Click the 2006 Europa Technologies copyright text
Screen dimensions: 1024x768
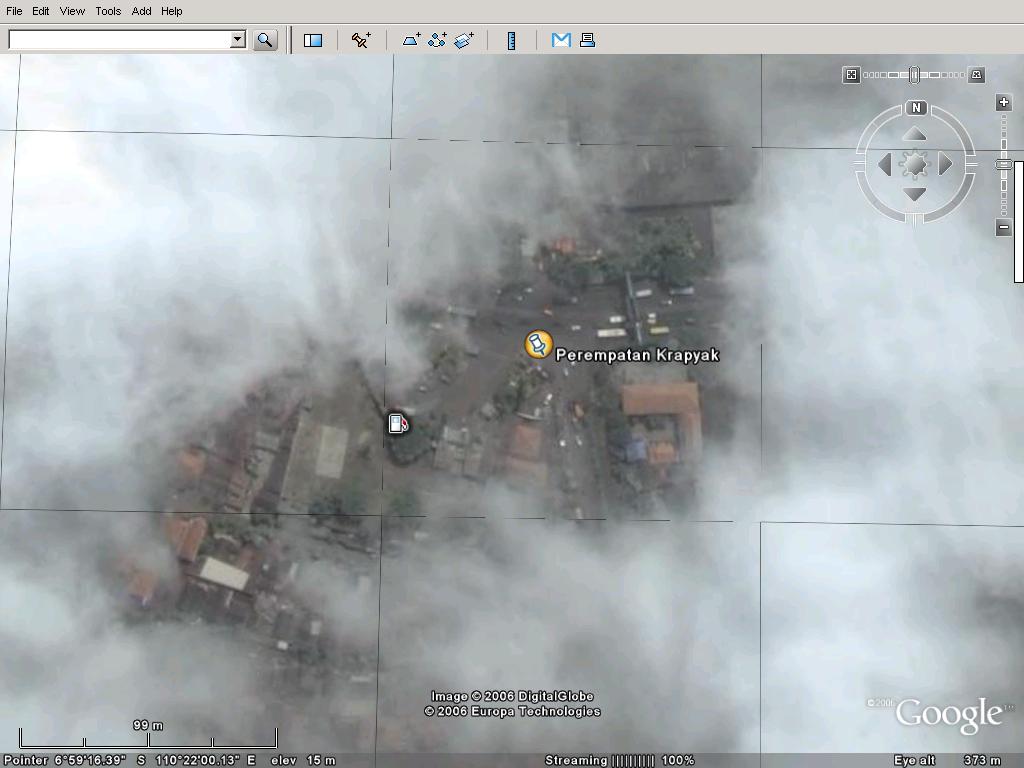512,711
